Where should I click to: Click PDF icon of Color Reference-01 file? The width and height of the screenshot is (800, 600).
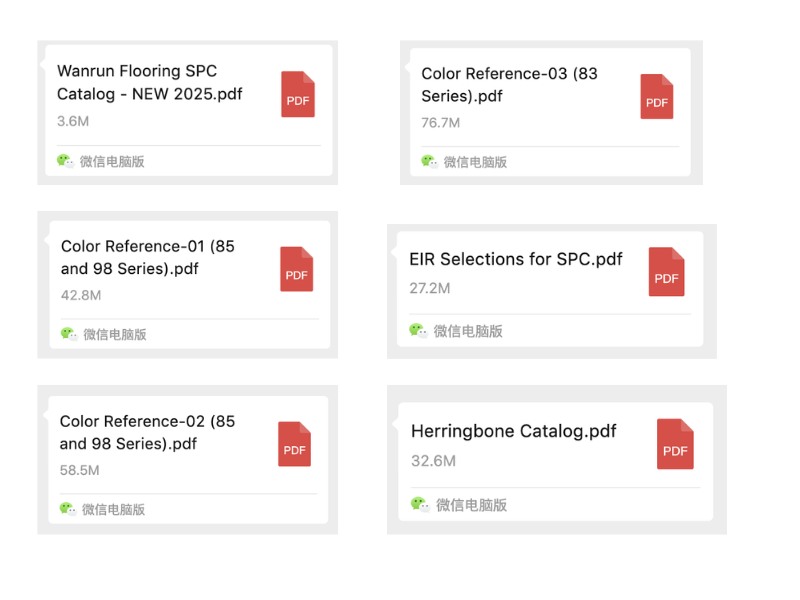click(297, 269)
